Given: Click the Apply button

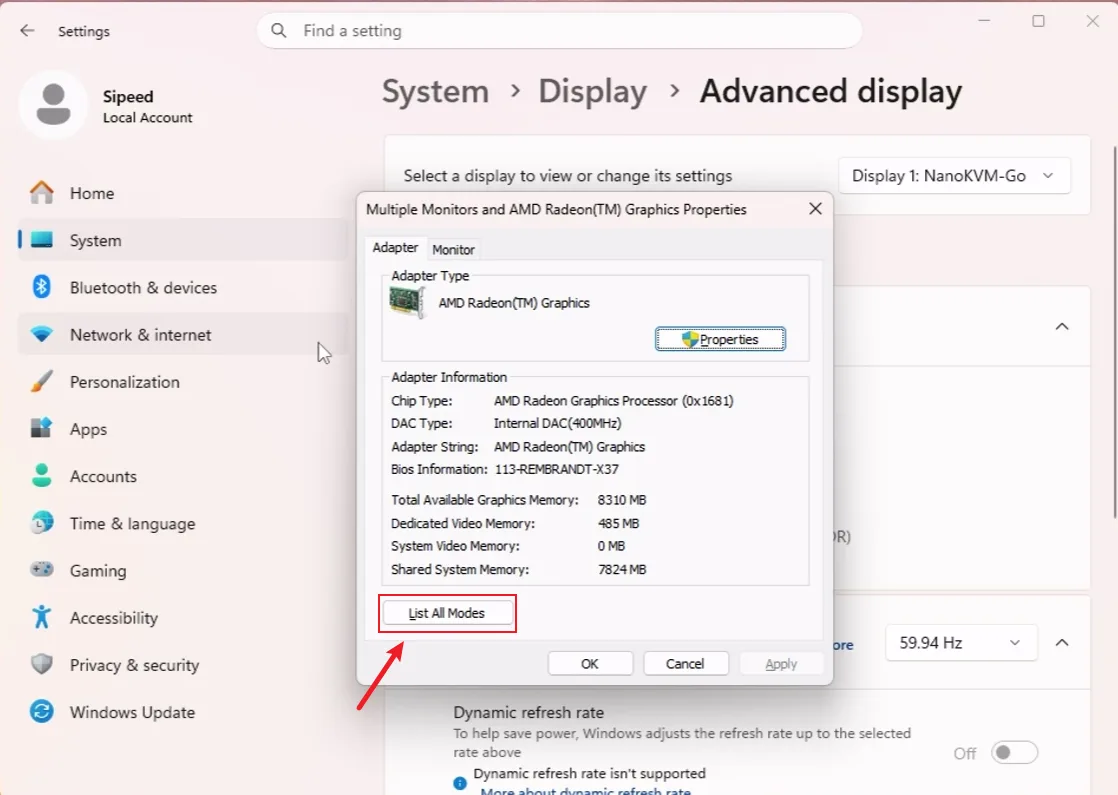Looking at the screenshot, I should (781, 664).
